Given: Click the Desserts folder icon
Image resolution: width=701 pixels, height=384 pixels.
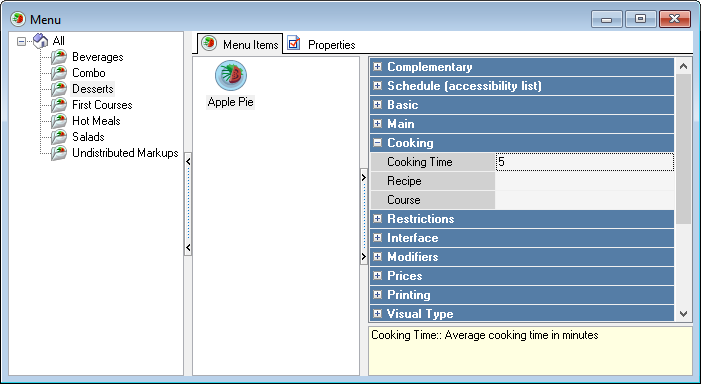Looking at the screenshot, I should [59, 89].
